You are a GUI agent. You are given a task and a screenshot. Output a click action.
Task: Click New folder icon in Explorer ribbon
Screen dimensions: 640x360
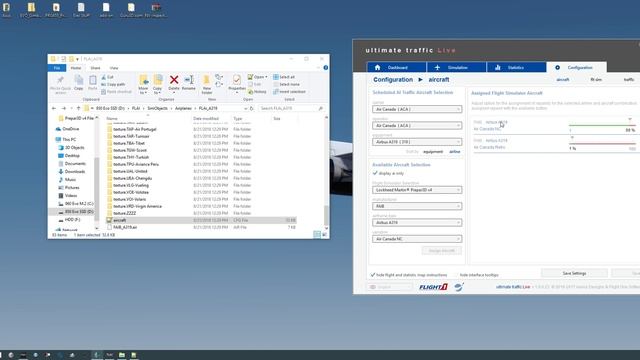(207, 80)
